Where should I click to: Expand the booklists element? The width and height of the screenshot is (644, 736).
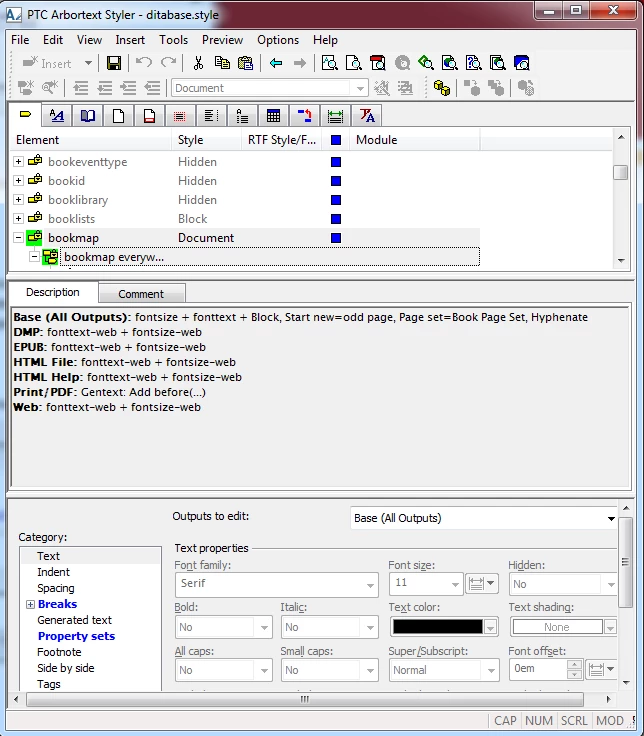[18, 218]
